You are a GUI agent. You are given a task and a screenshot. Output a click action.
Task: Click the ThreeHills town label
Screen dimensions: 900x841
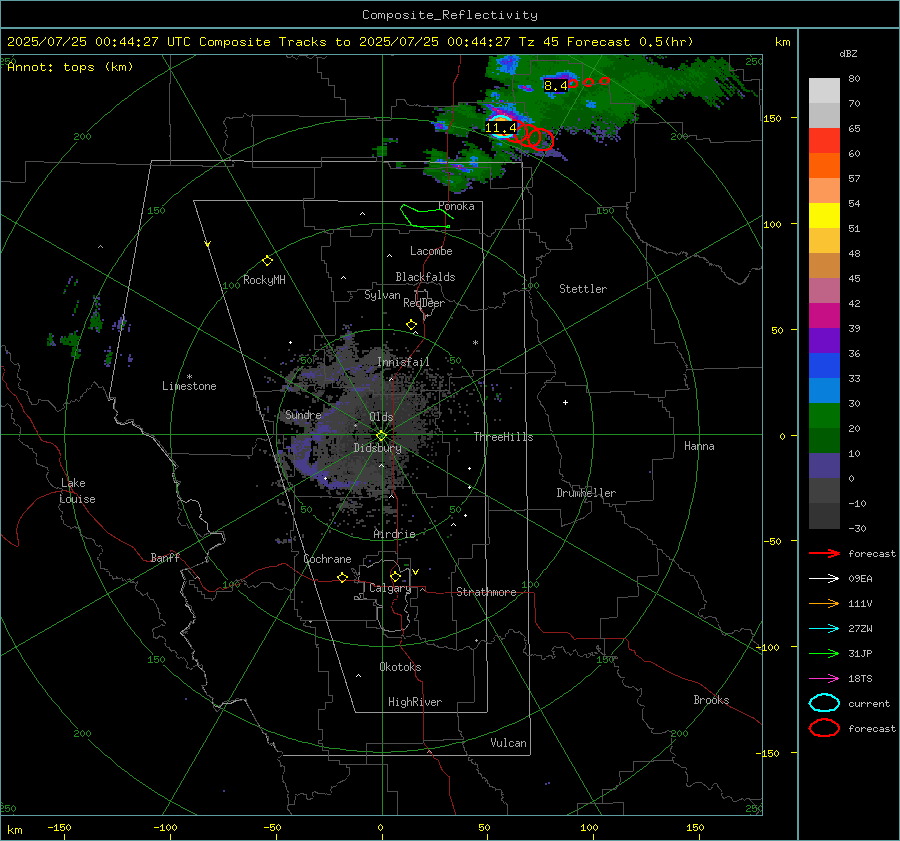503,437
